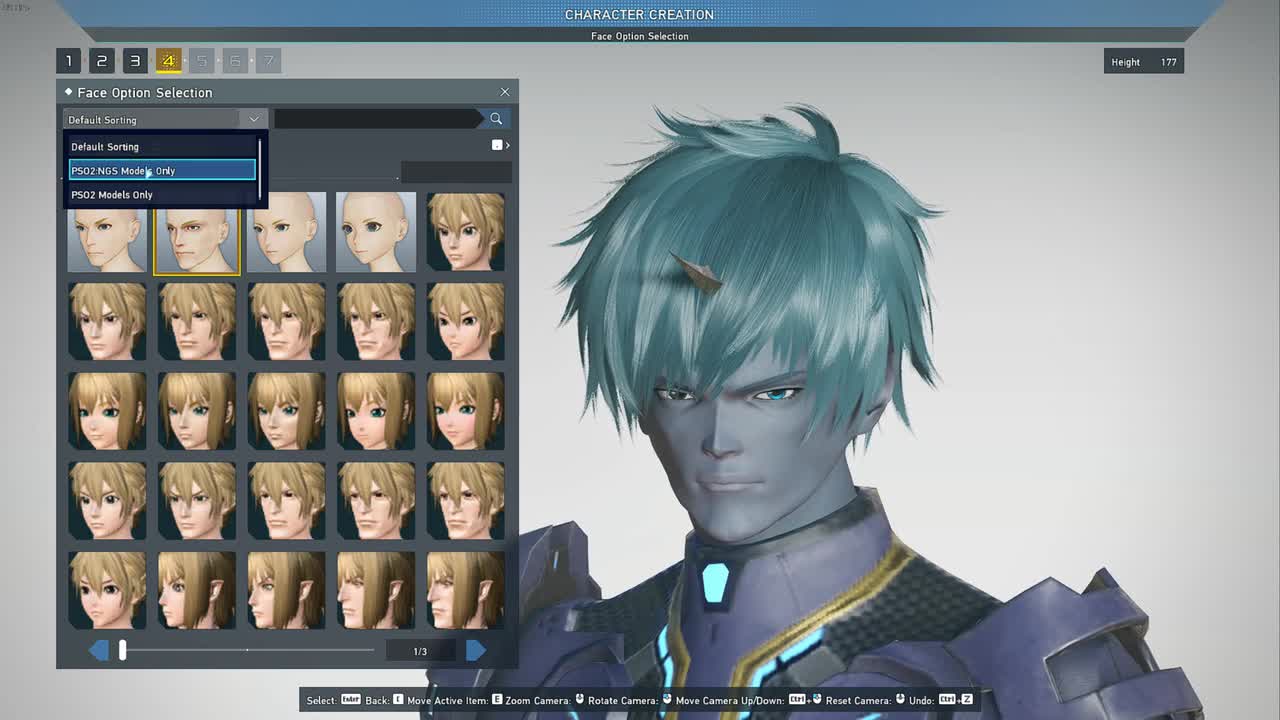Viewport: 1280px width, 720px height.
Task: Click the Ctrl+Z icon after Undo
Action: pyautogui.click(x=954, y=699)
